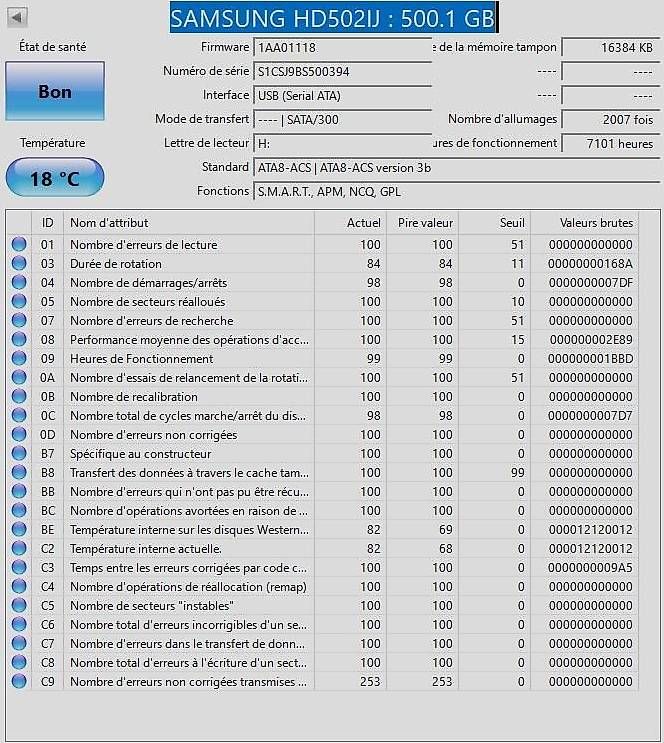Select raw value 0000000007DF
Image resolution: width=664 pixels, height=743 pixels.
coord(591,282)
